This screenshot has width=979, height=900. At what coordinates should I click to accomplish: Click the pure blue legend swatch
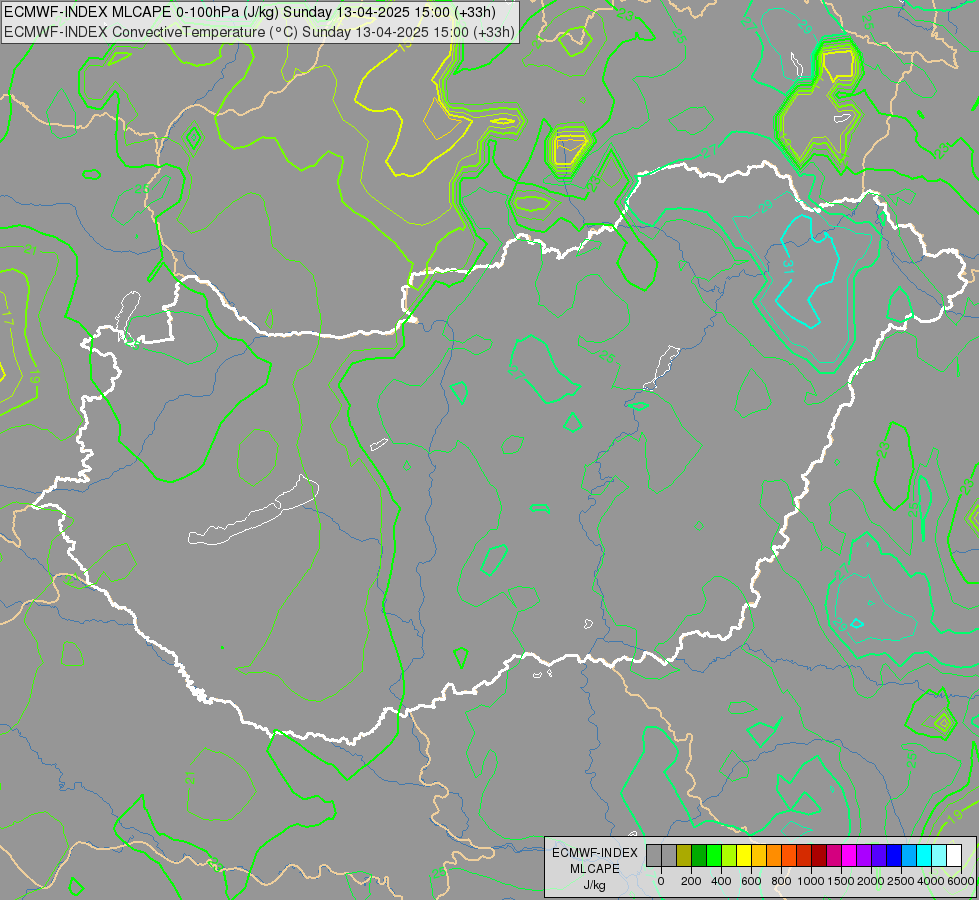click(x=895, y=856)
